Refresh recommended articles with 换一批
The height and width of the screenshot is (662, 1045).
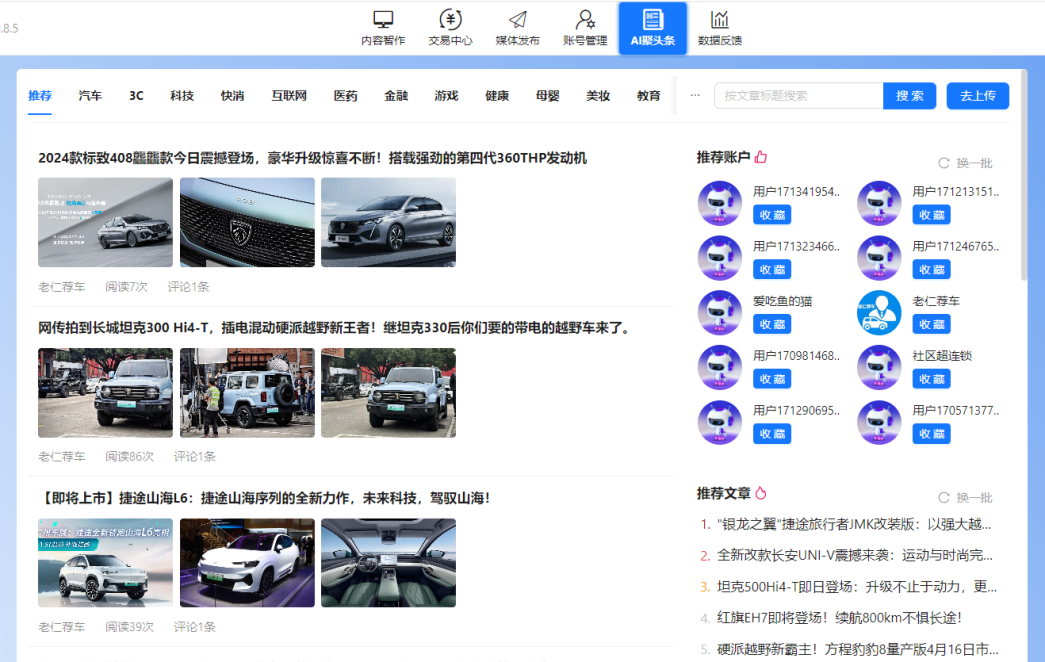click(966, 498)
